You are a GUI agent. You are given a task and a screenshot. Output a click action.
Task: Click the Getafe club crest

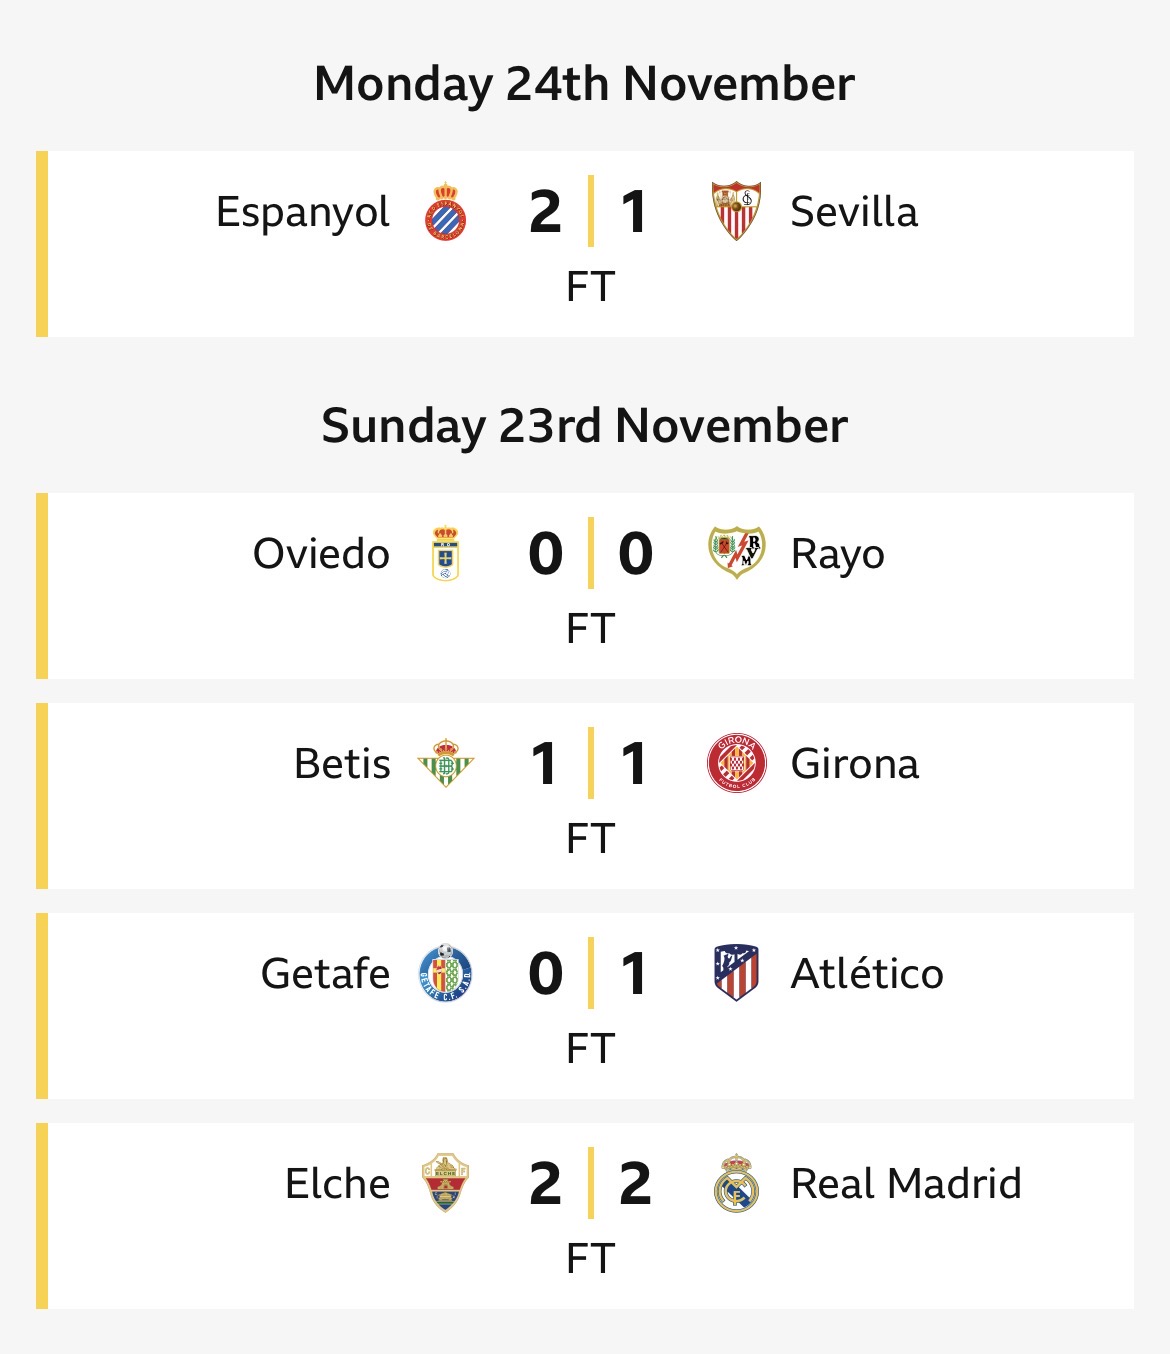click(446, 974)
